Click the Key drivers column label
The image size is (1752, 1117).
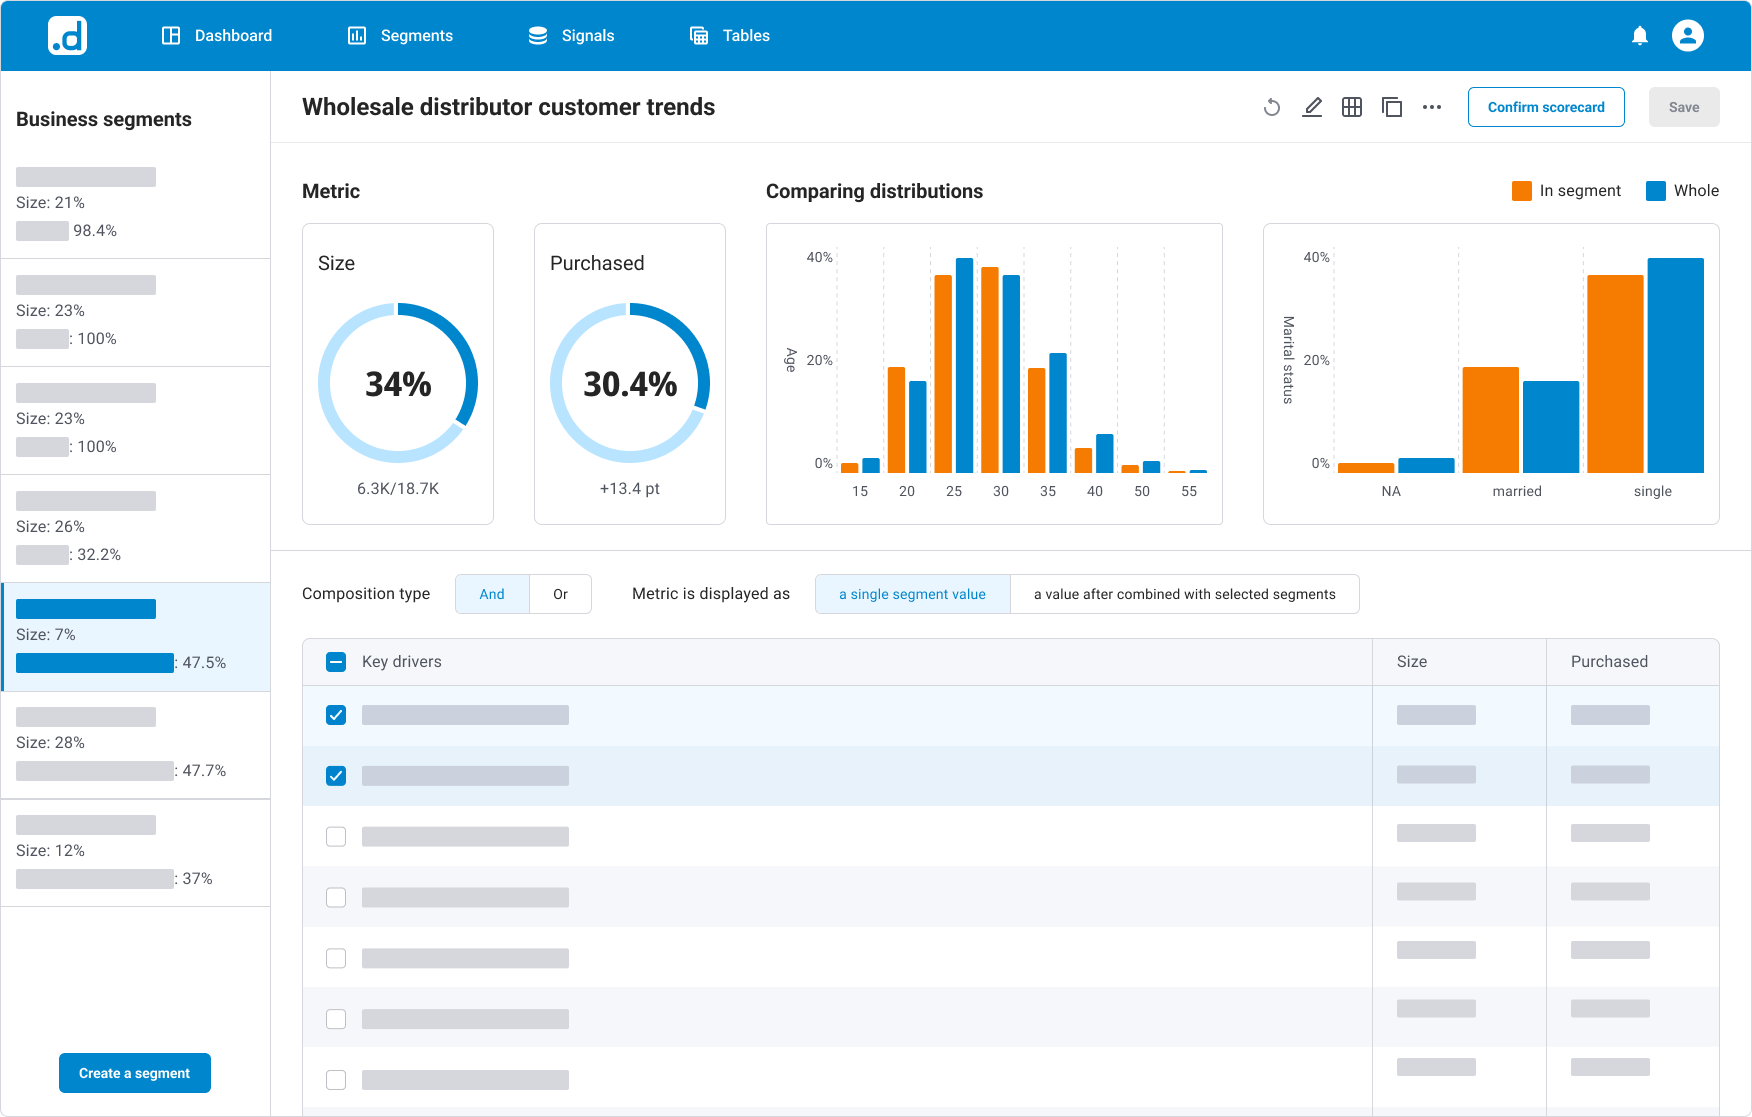coord(402,662)
